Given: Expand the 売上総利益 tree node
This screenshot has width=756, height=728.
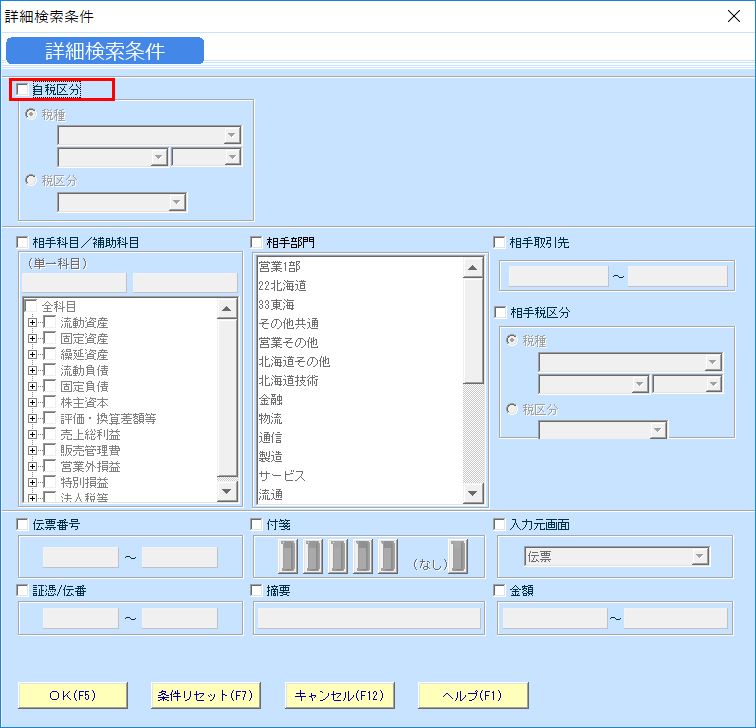Looking at the screenshot, I should tap(32, 434).
